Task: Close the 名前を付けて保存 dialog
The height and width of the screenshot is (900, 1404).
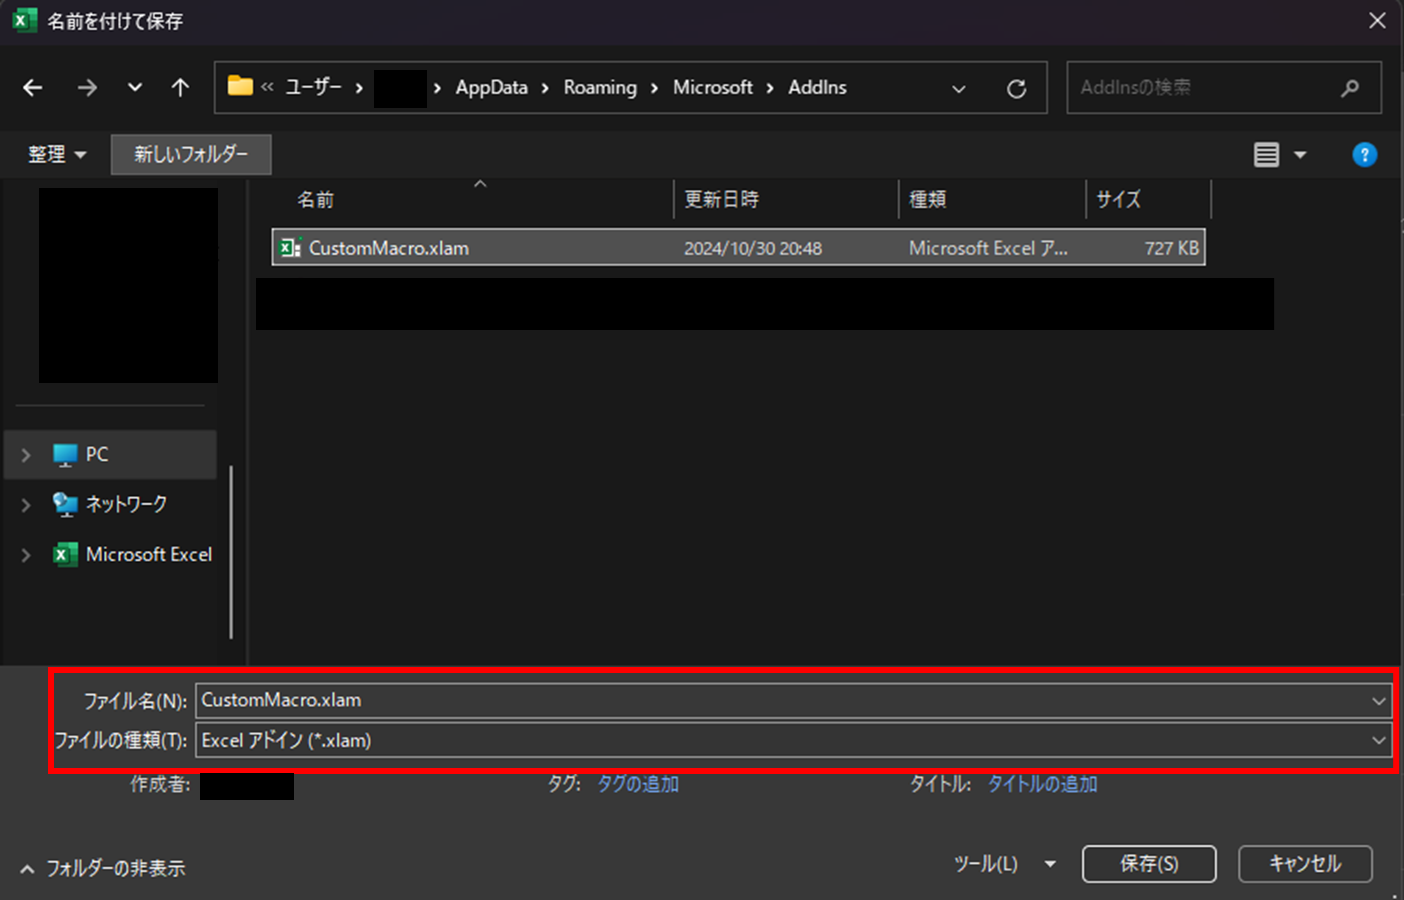Action: [x=1378, y=21]
